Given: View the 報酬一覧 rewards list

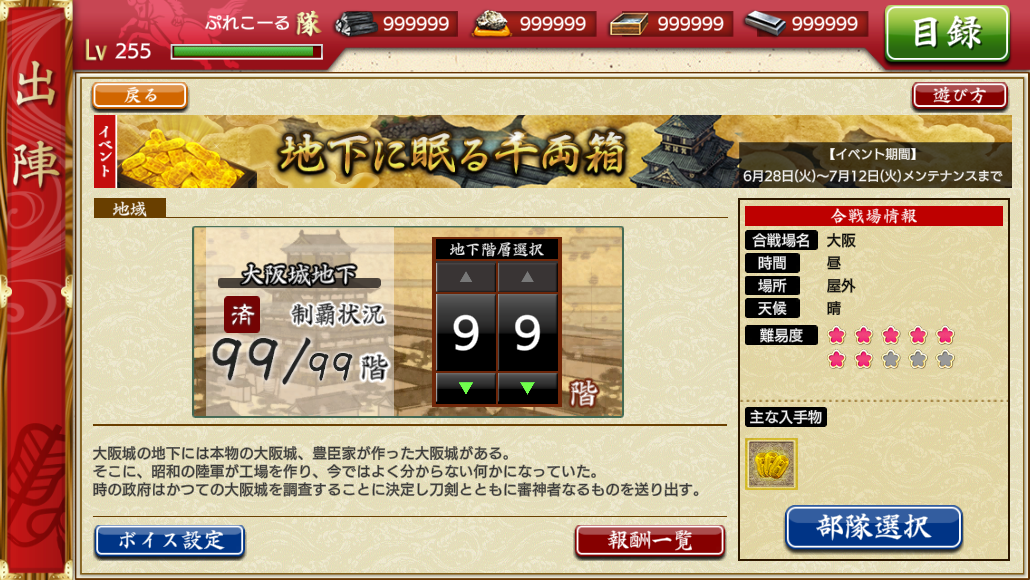Looking at the screenshot, I should (650, 541).
